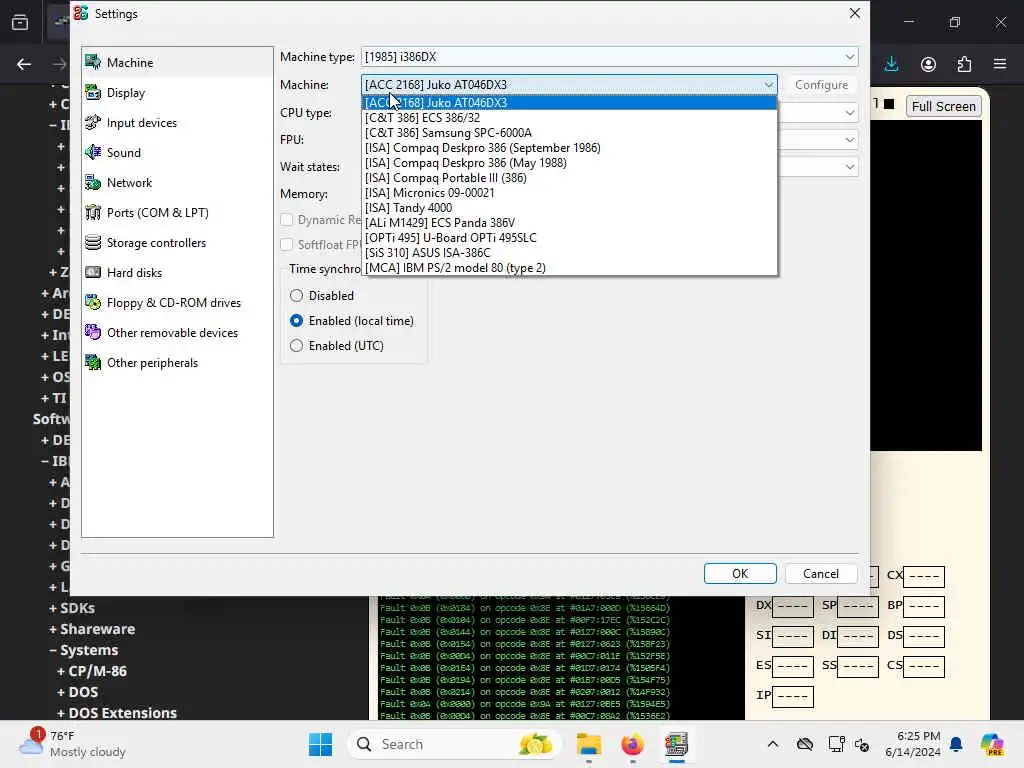Click the taskbar Search box
This screenshot has height=768, width=1024.
[x=455, y=744]
